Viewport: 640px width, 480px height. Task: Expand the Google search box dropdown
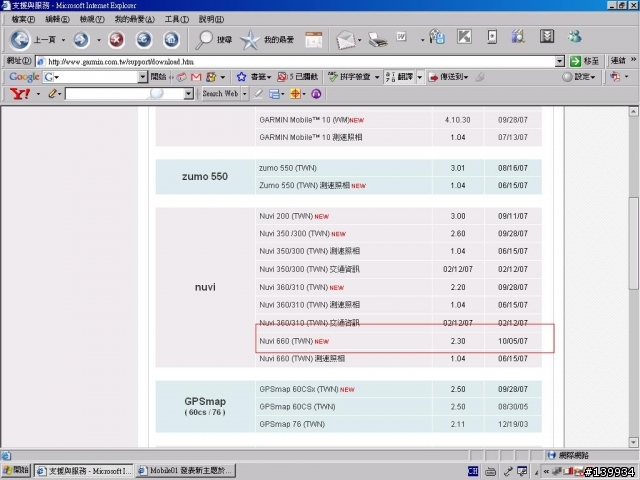point(142,77)
